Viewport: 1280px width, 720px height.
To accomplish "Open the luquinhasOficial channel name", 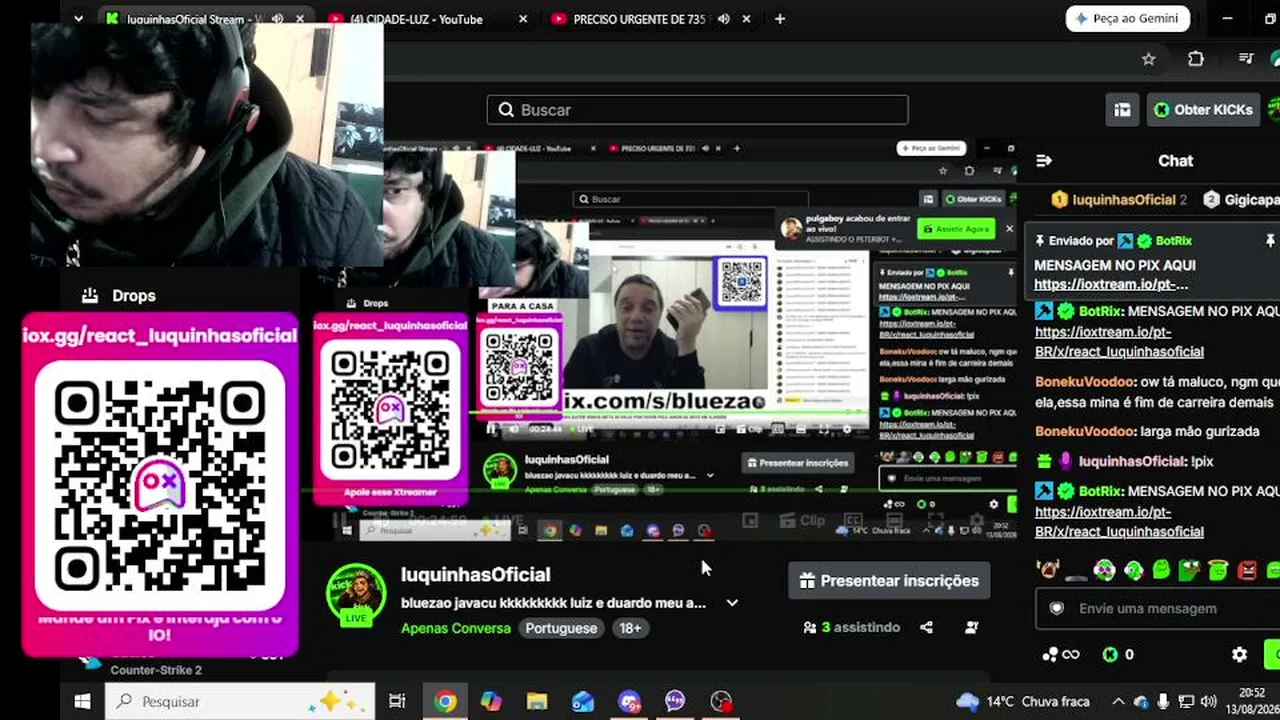I will (x=476, y=575).
